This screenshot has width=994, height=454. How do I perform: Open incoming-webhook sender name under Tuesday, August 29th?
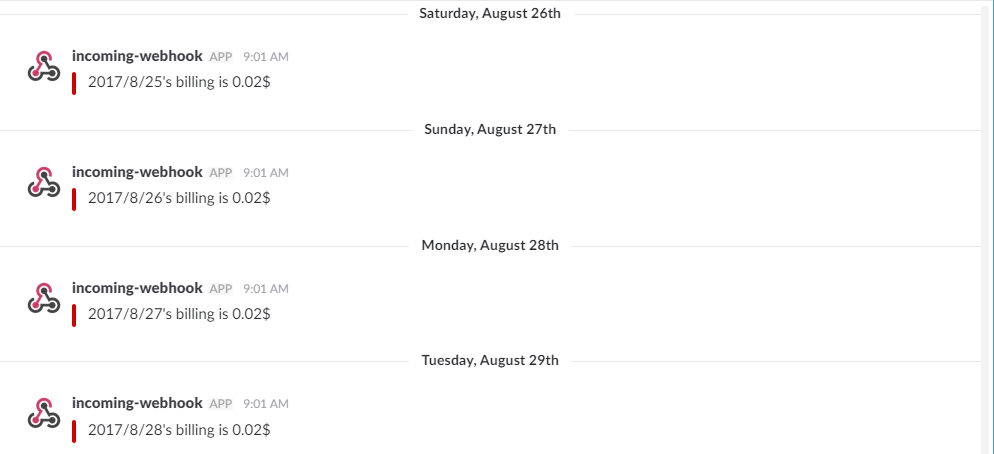pyautogui.click(x=137, y=403)
